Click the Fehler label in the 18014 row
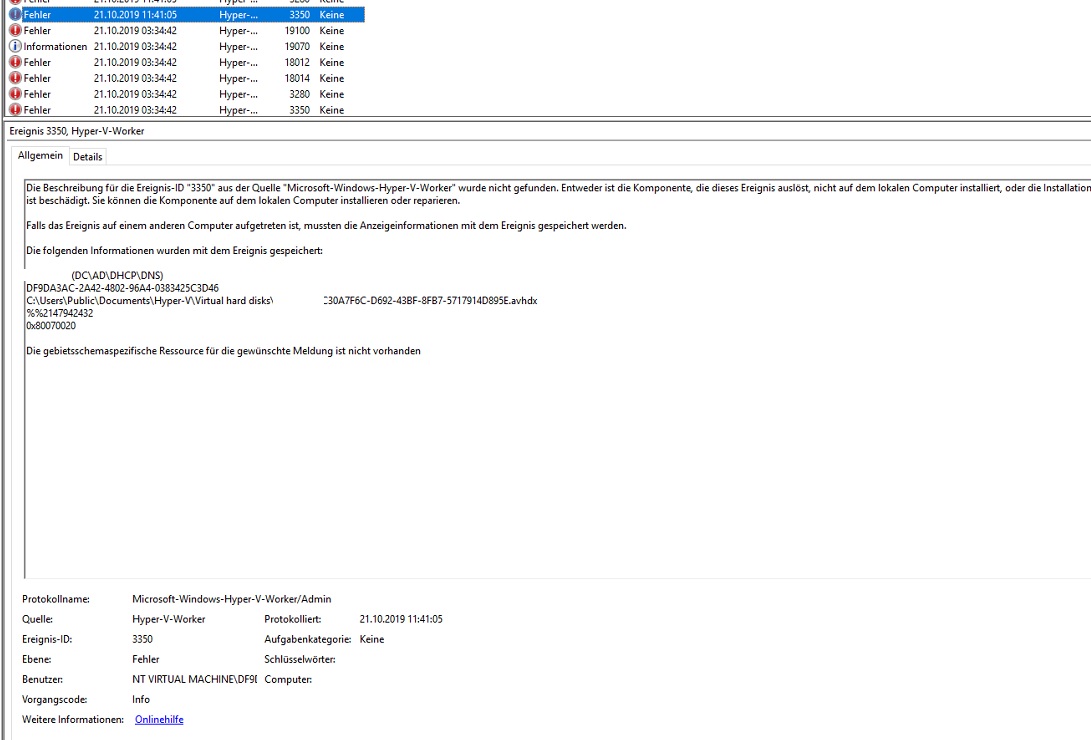Image resolution: width=1091 pixels, height=740 pixels. pos(37,79)
